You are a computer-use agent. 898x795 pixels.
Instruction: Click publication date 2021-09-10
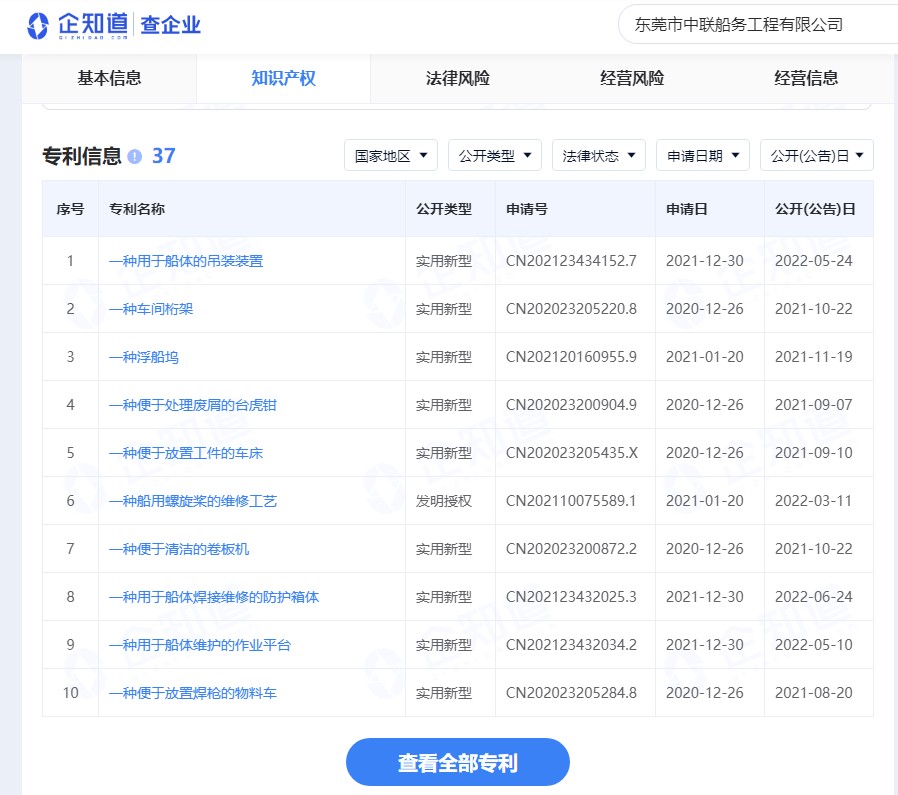click(814, 453)
